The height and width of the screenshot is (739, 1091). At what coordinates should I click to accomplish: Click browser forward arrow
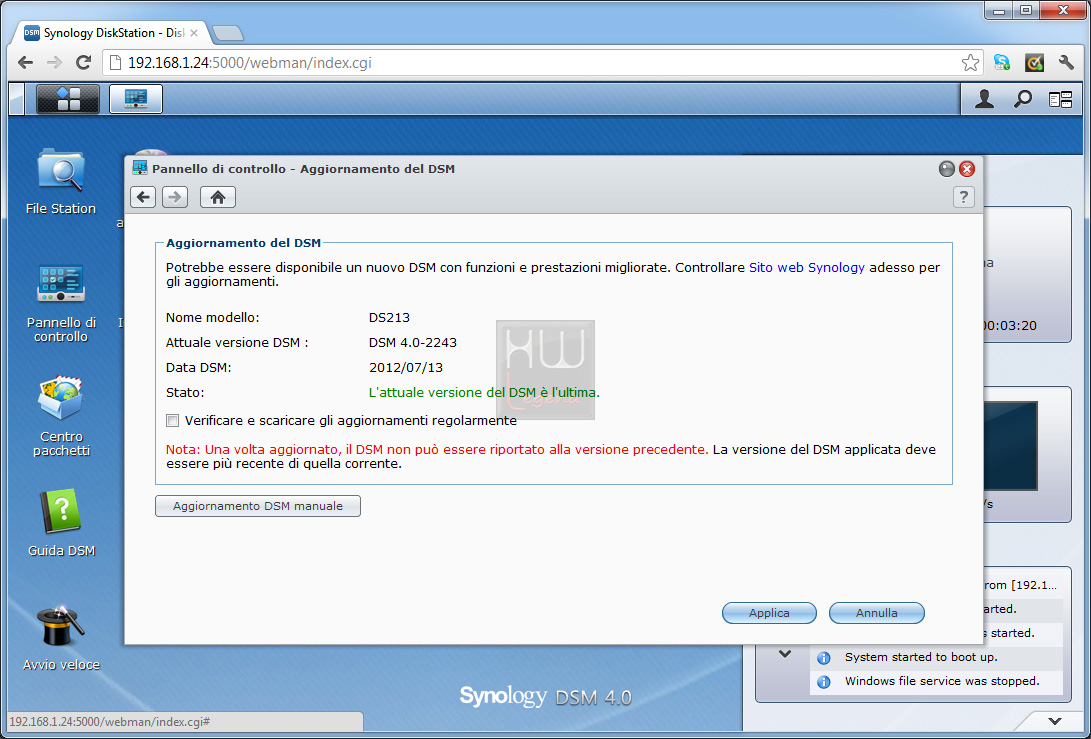pyautogui.click(x=54, y=63)
